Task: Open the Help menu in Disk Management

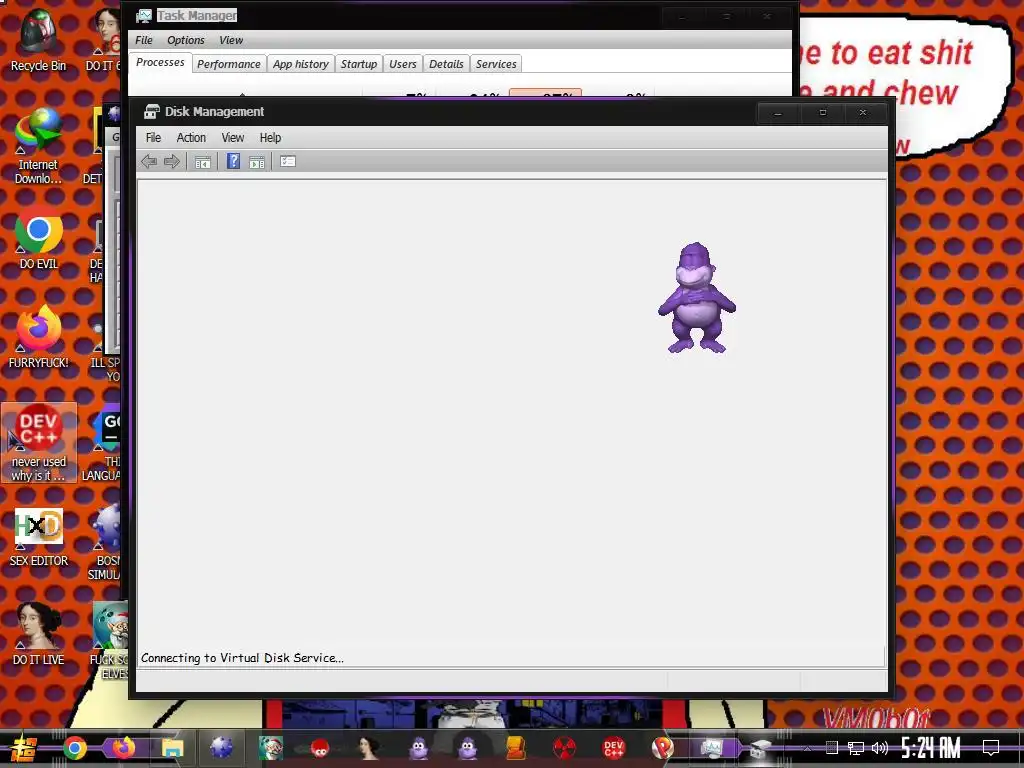Action: click(270, 138)
